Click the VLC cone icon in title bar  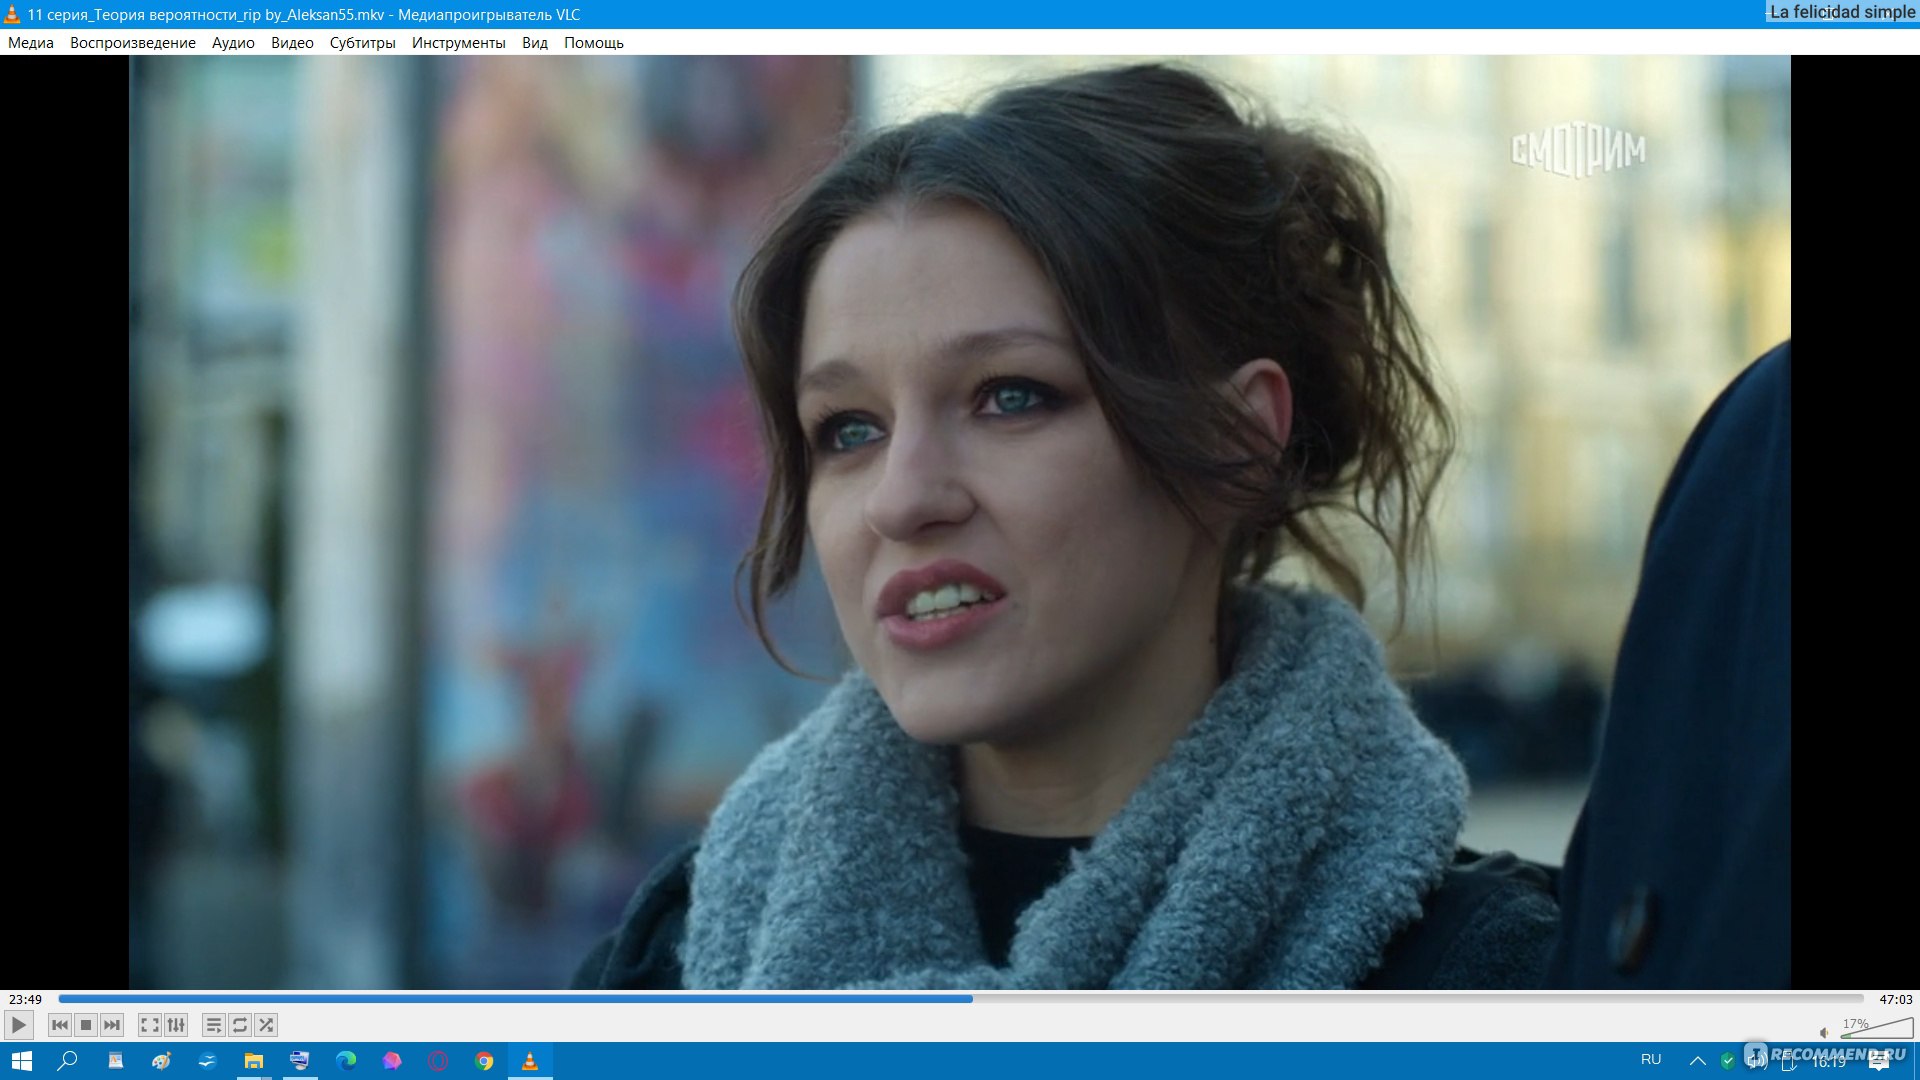tap(12, 14)
